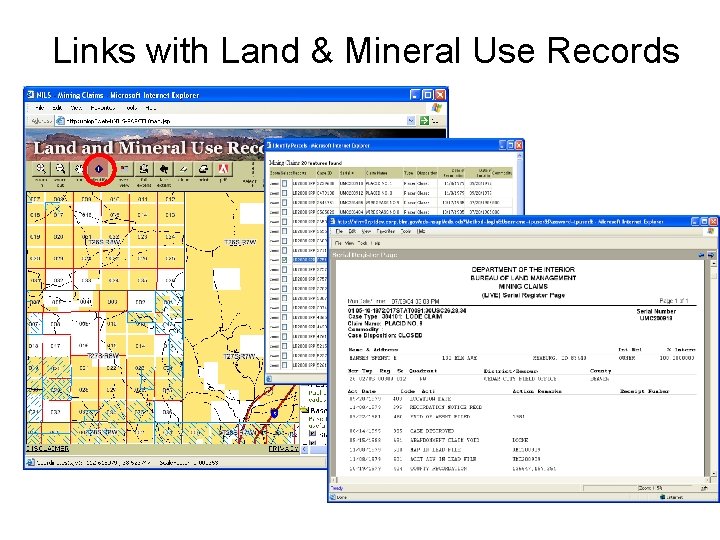Screen dimensions: 720x540
Task: Click the Adobe PDF export icon
Action: click(x=223, y=169)
